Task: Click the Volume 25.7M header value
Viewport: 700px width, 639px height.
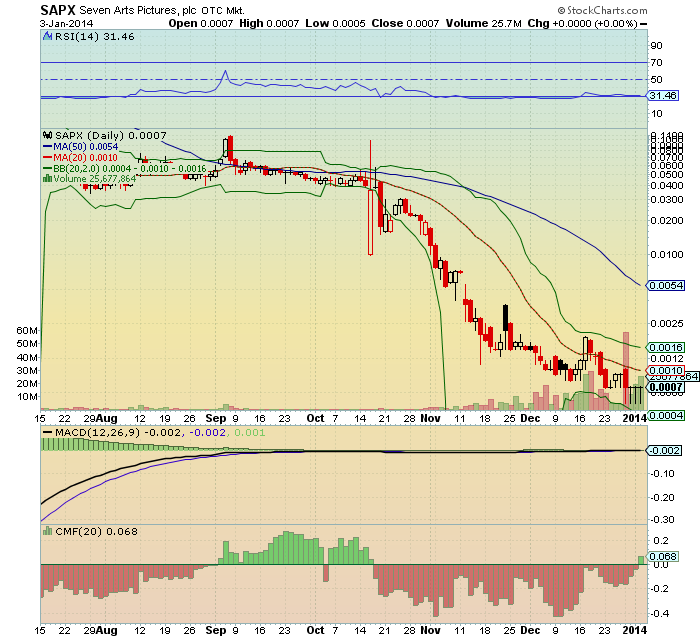Action: pos(483,23)
